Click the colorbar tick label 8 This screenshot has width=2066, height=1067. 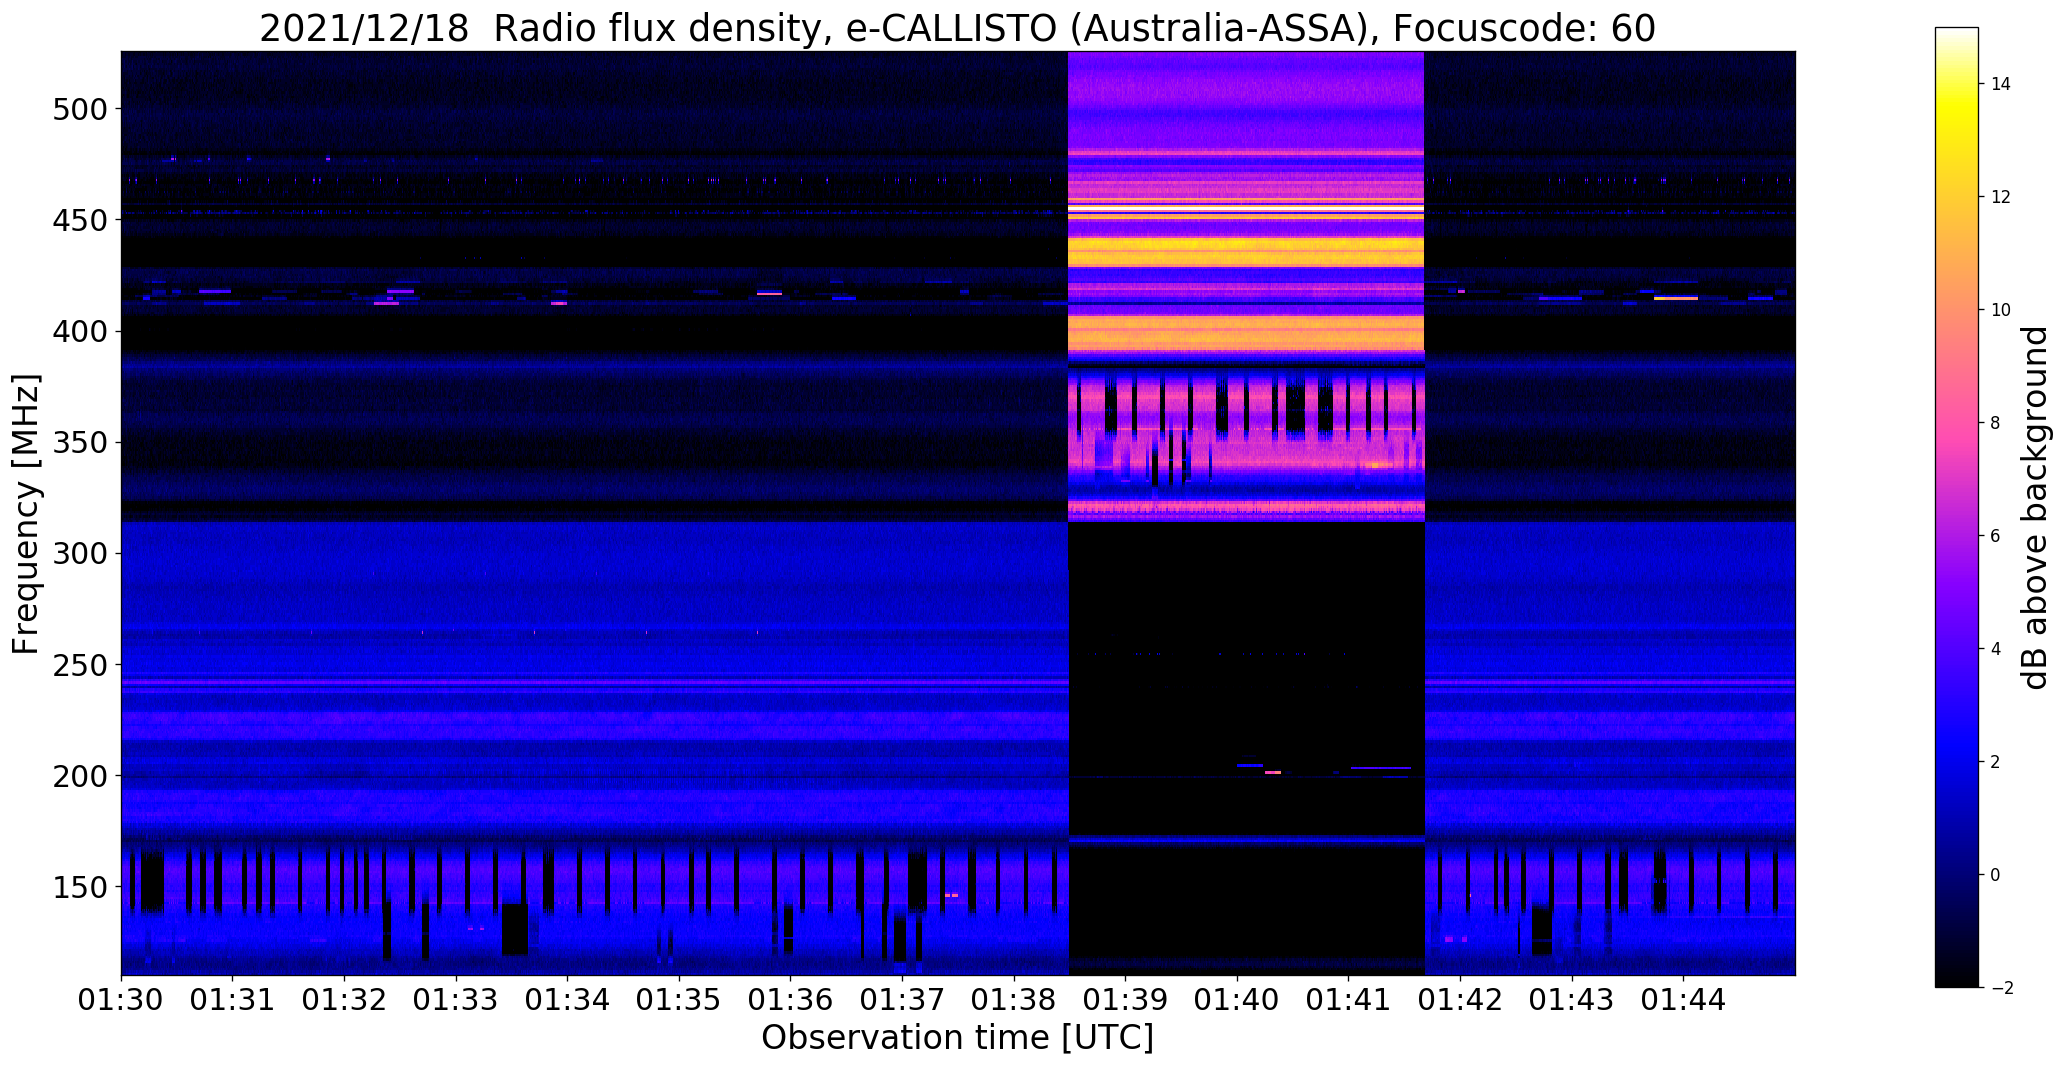click(1996, 423)
